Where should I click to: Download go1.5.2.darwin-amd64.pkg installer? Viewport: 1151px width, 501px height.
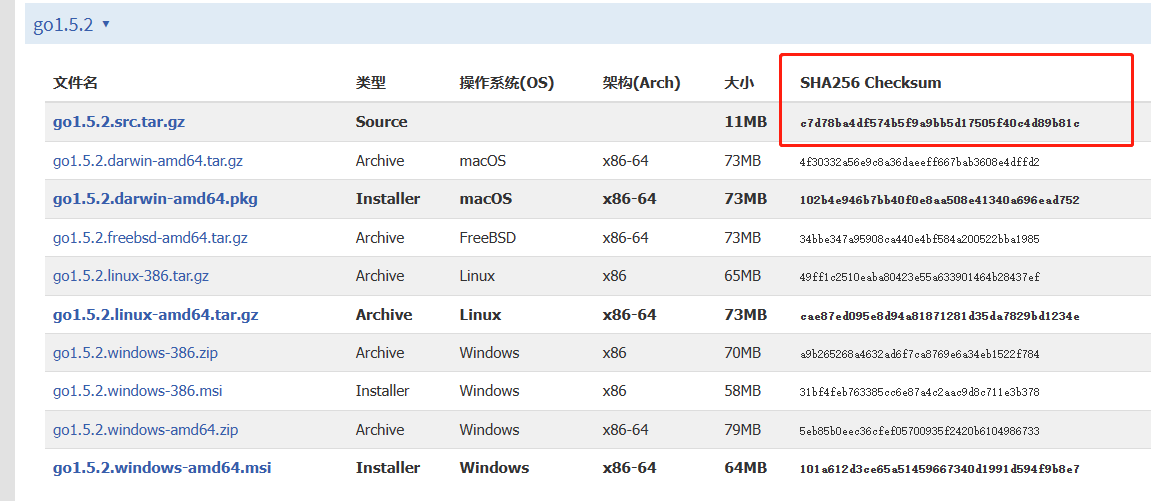[155, 199]
